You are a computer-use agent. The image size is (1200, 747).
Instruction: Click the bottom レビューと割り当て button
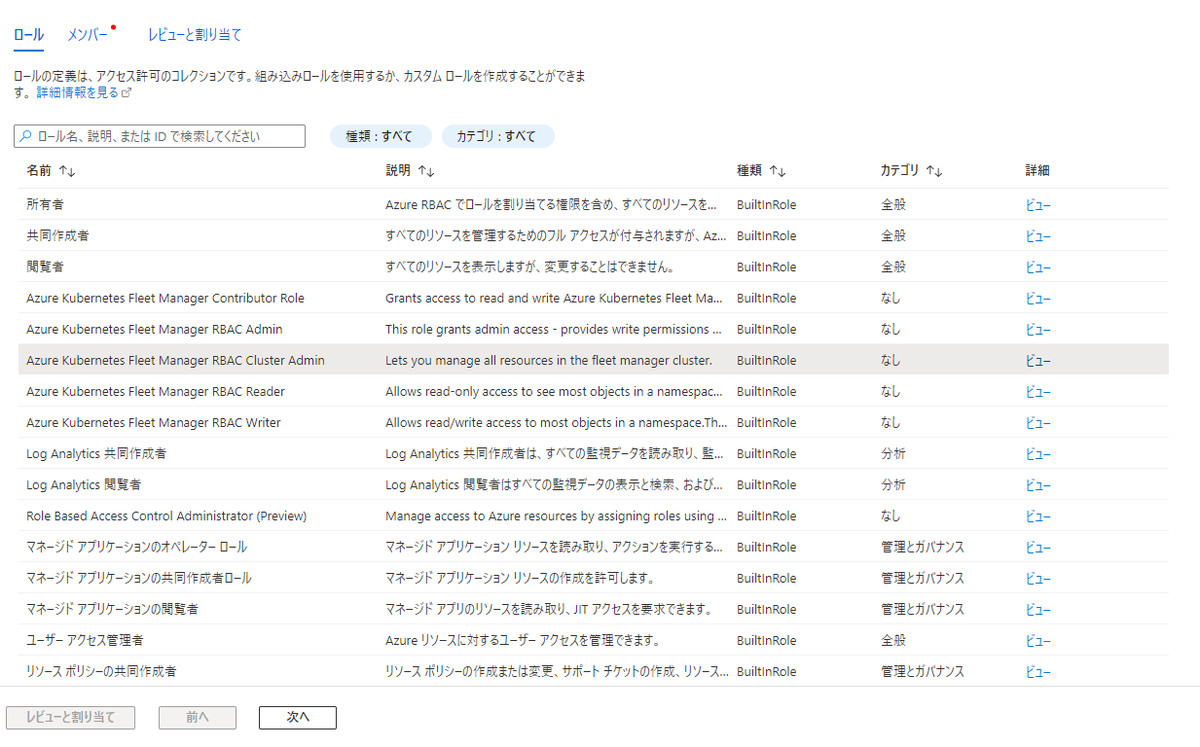coord(70,717)
